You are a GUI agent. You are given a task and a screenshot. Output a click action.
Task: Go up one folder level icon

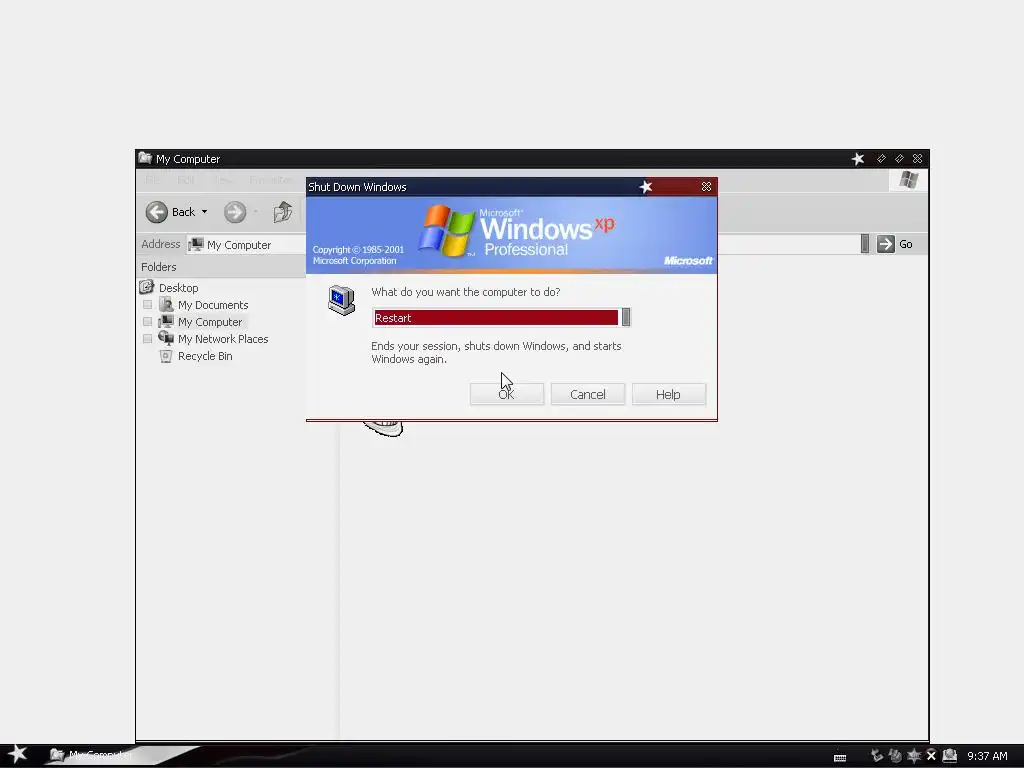[x=283, y=212]
